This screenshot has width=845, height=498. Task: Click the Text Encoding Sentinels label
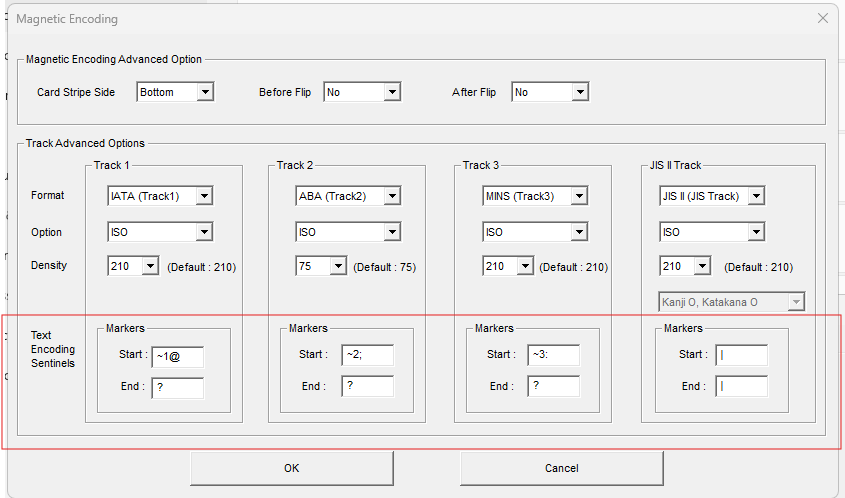click(x=53, y=349)
